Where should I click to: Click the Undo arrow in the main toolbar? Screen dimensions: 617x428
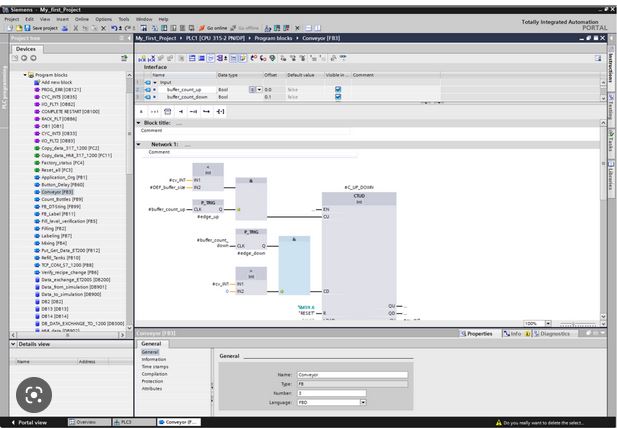[x=114, y=28]
